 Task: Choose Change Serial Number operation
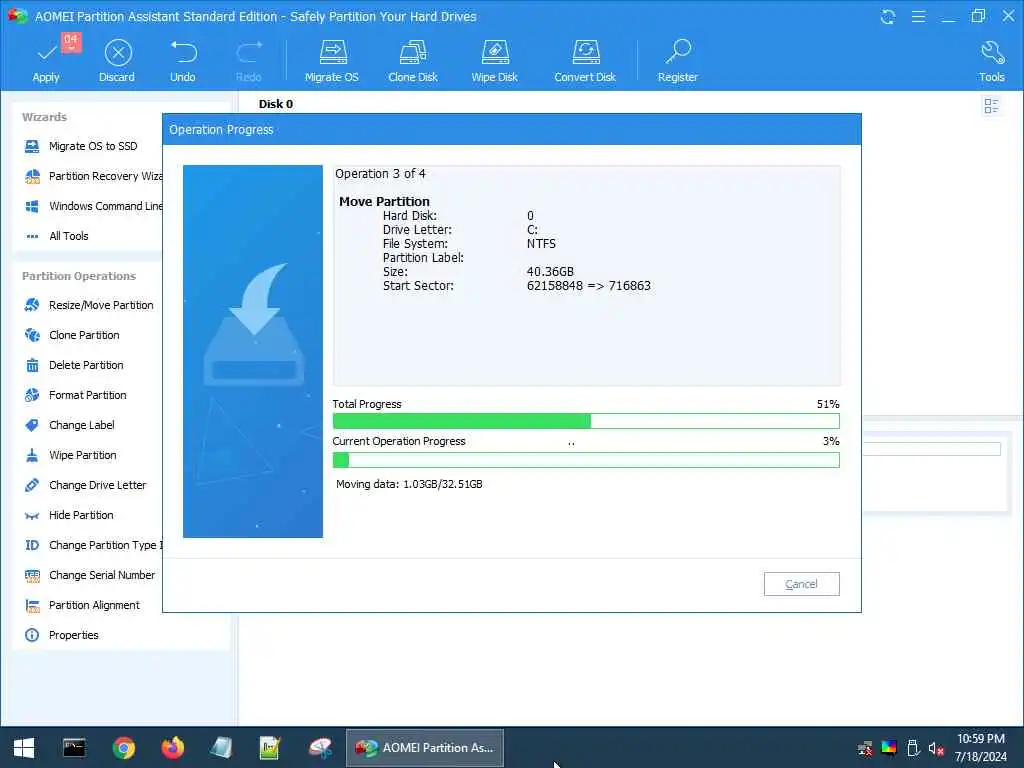[x=89, y=575]
